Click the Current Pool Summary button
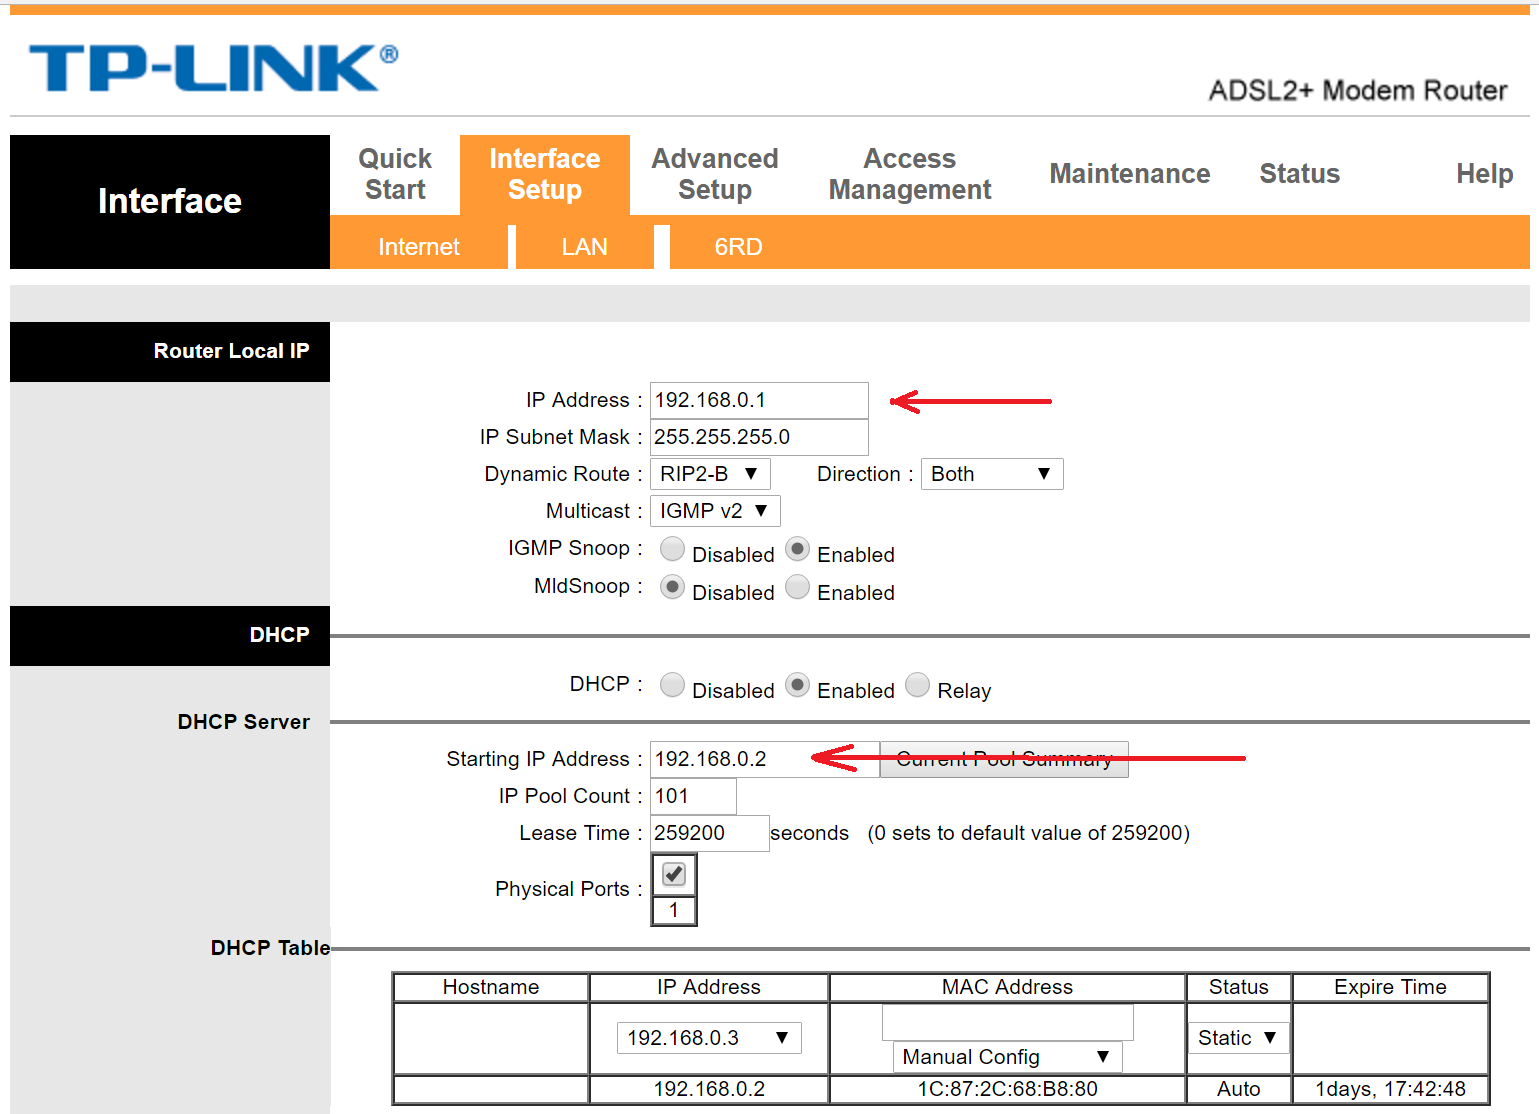Image resolution: width=1539 pixels, height=1114 pixels. 1004,759
